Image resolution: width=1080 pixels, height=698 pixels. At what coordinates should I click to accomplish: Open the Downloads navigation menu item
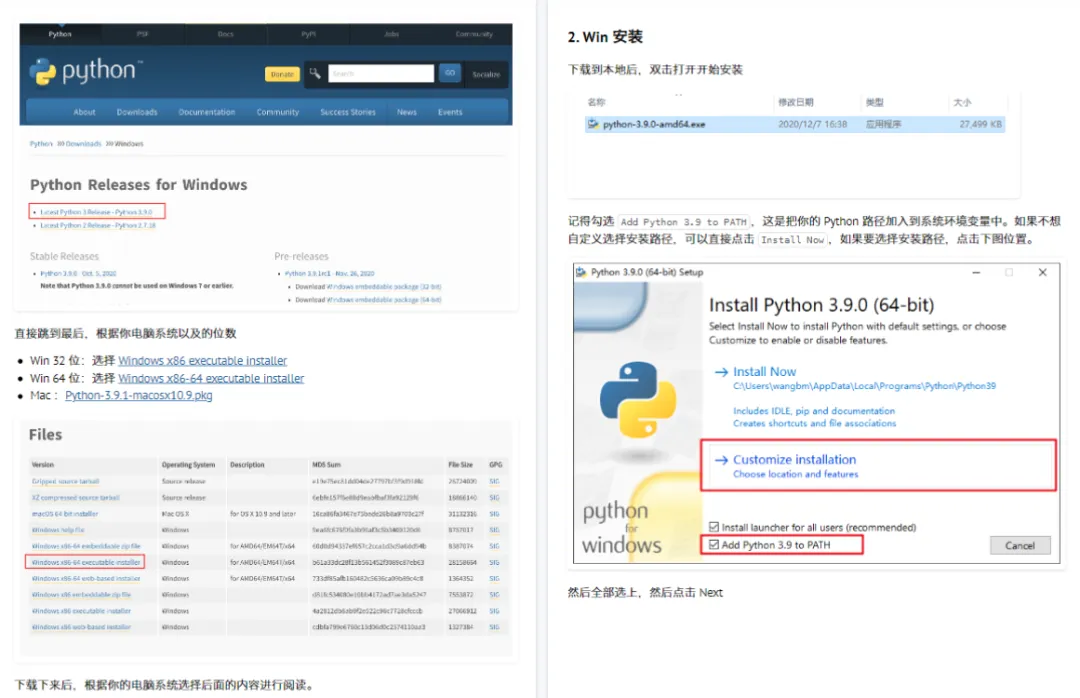pyautogui.click(x=136, y=112)
